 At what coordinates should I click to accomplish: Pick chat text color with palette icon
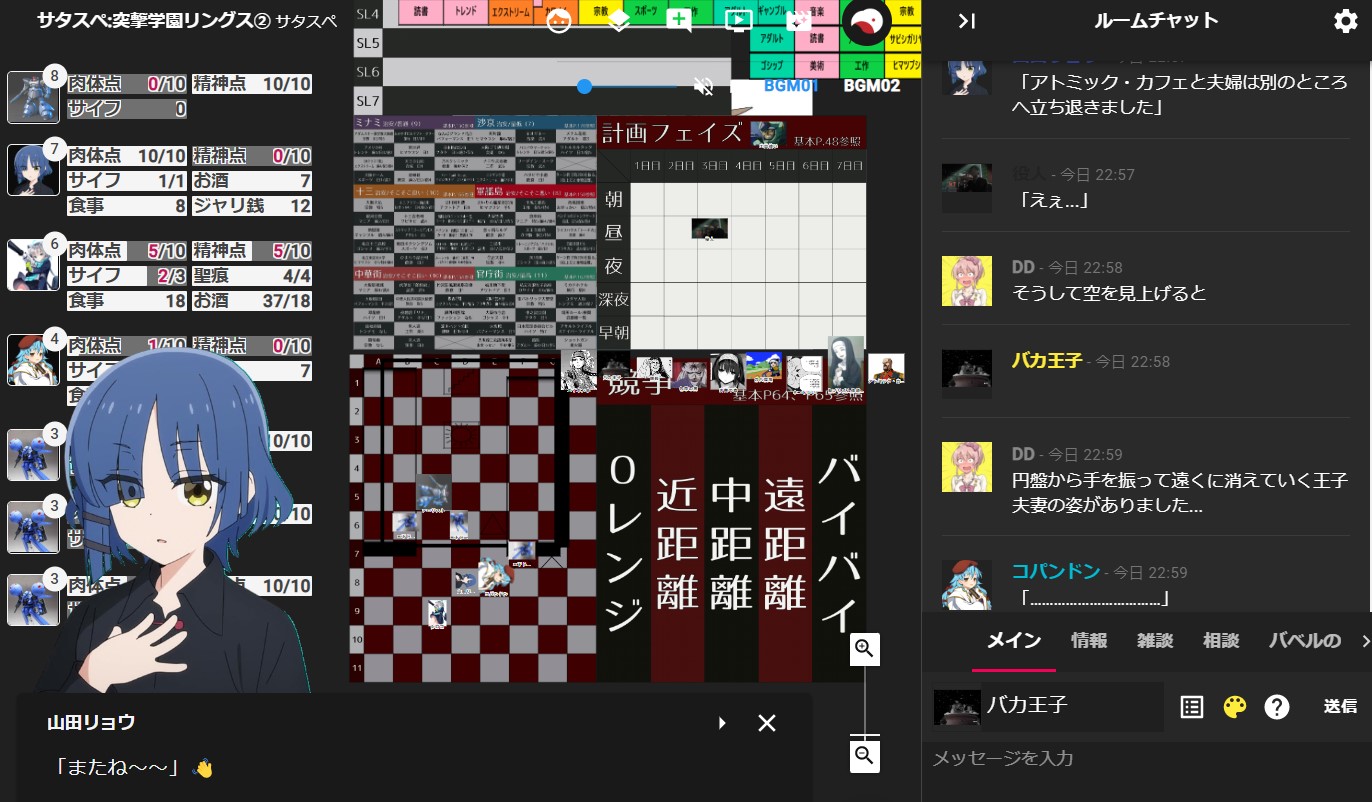(x=1235, y=707)
